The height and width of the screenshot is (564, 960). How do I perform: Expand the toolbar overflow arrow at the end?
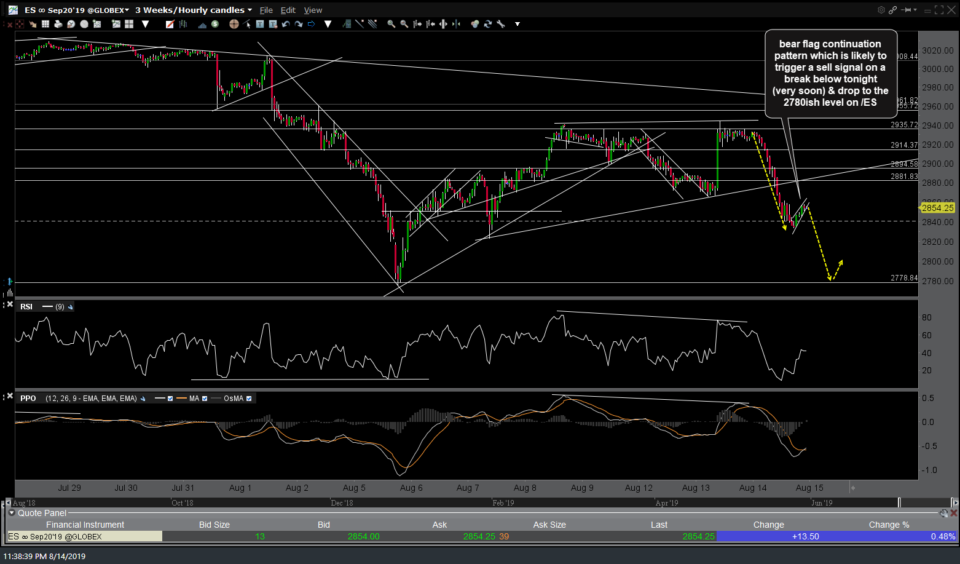[x=517, y=24]
